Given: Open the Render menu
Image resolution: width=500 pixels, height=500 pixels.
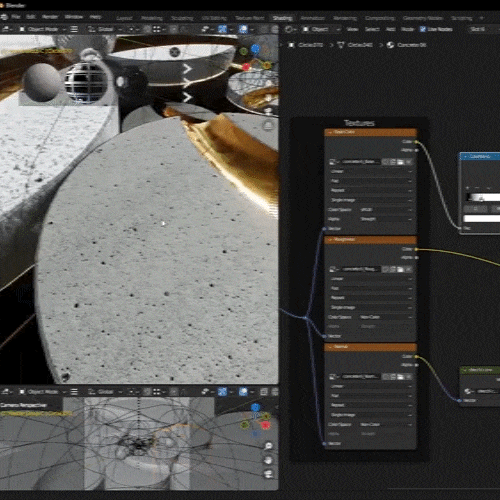Looking at the screenshot, I should click(x=50, y=17).
